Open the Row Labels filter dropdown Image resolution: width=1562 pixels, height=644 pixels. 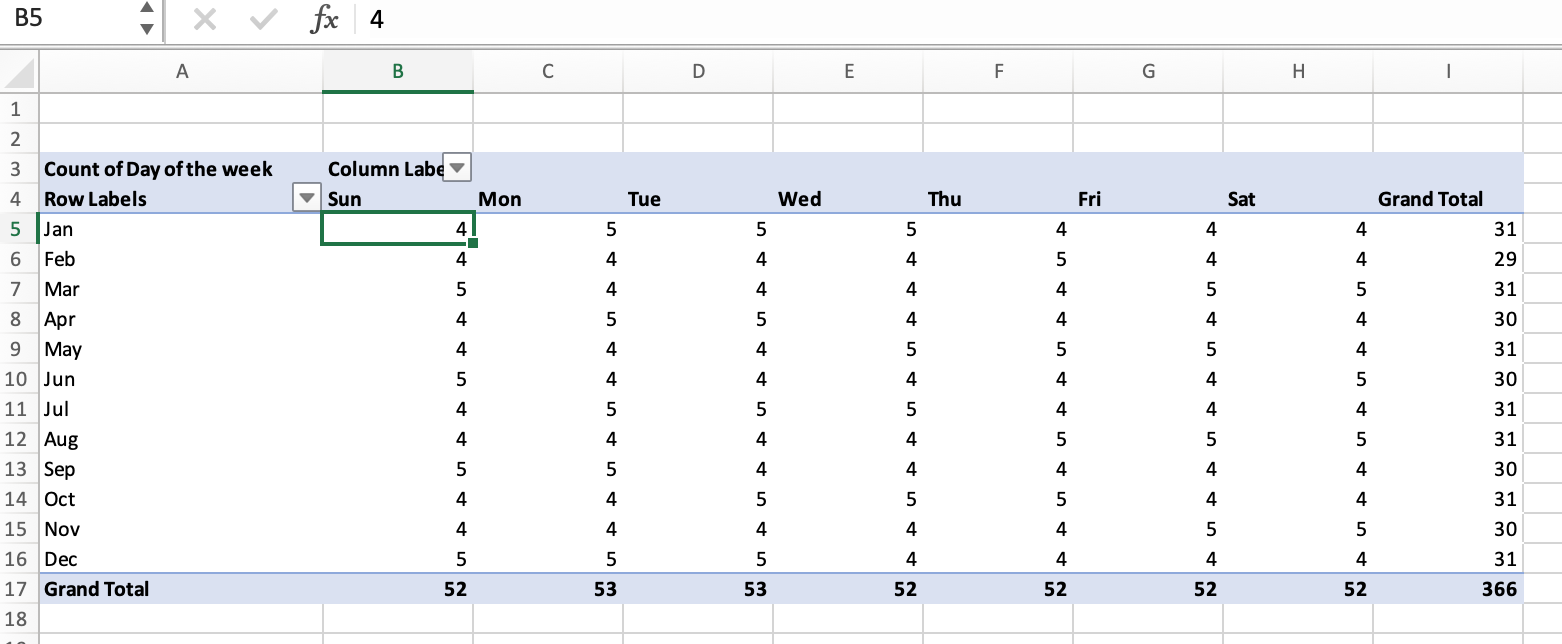[305, 198]
